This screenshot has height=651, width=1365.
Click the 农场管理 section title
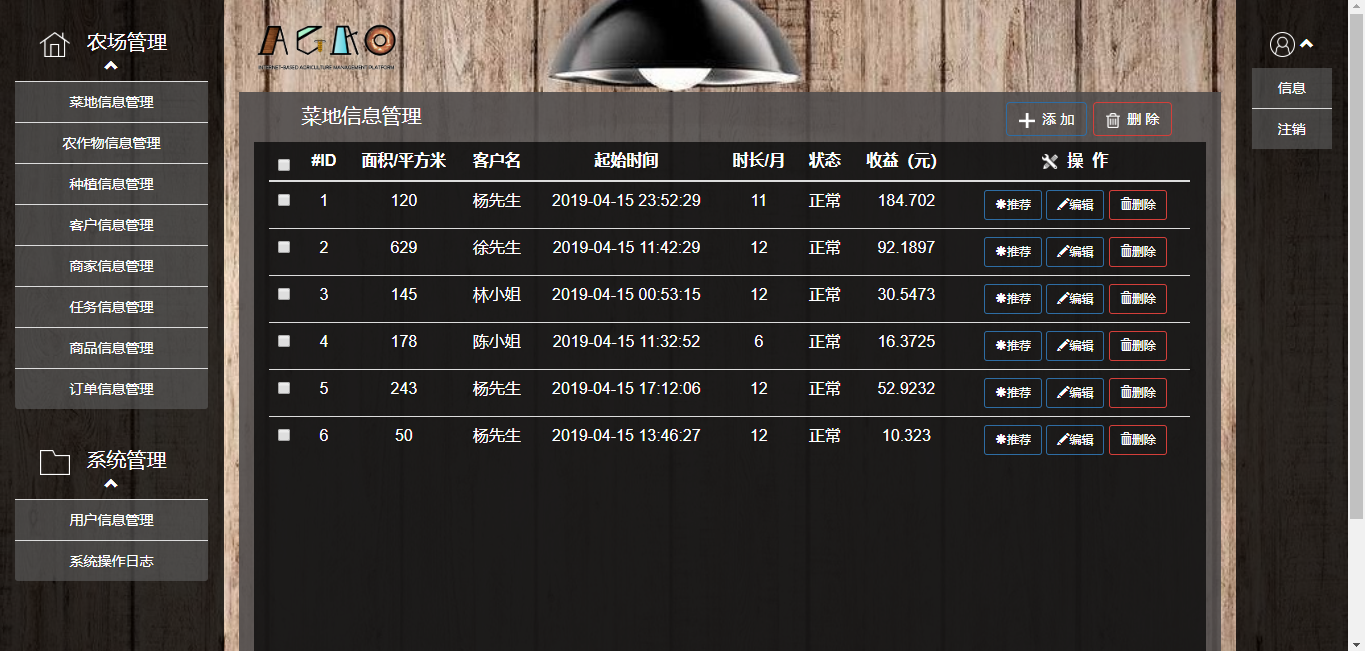tap(126, 42)
